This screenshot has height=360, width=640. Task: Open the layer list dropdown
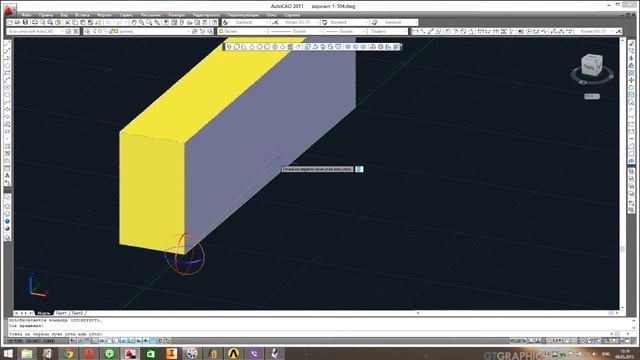[x=140, y=31]
